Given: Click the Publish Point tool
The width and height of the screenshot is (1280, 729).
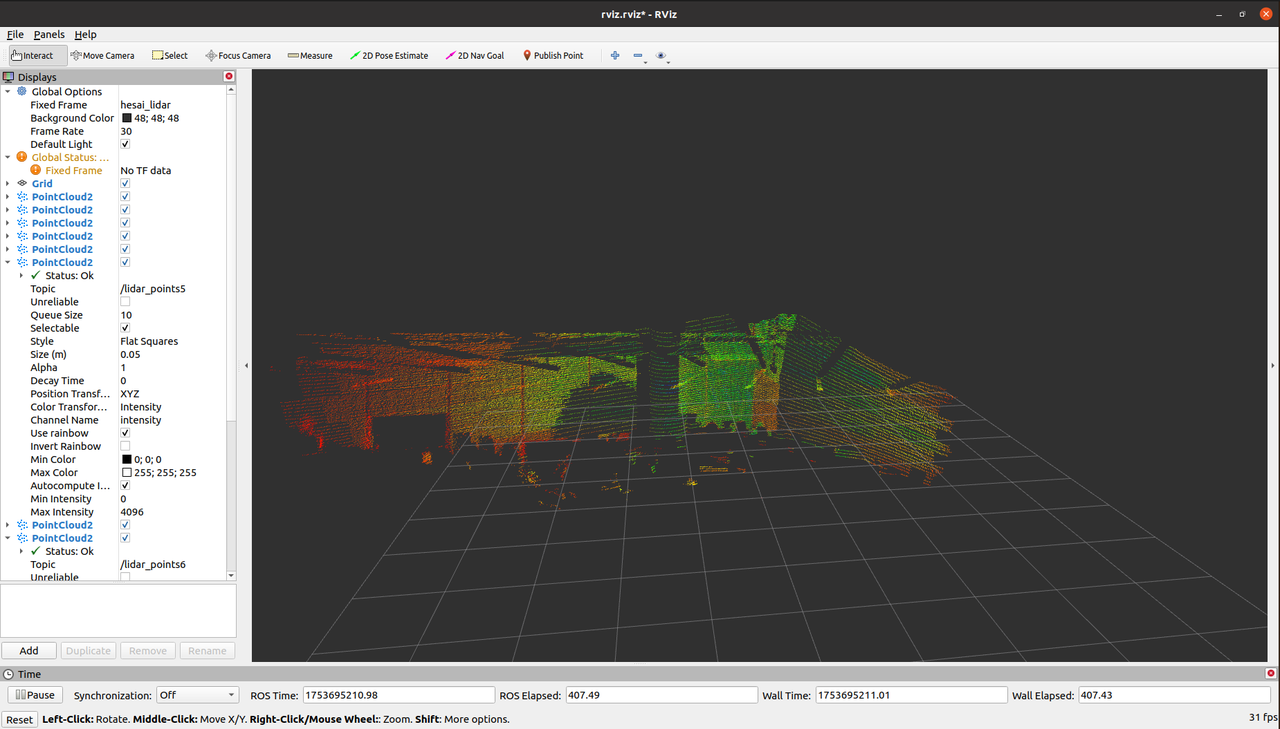Looking at the screenshot, I should point(553,56).
